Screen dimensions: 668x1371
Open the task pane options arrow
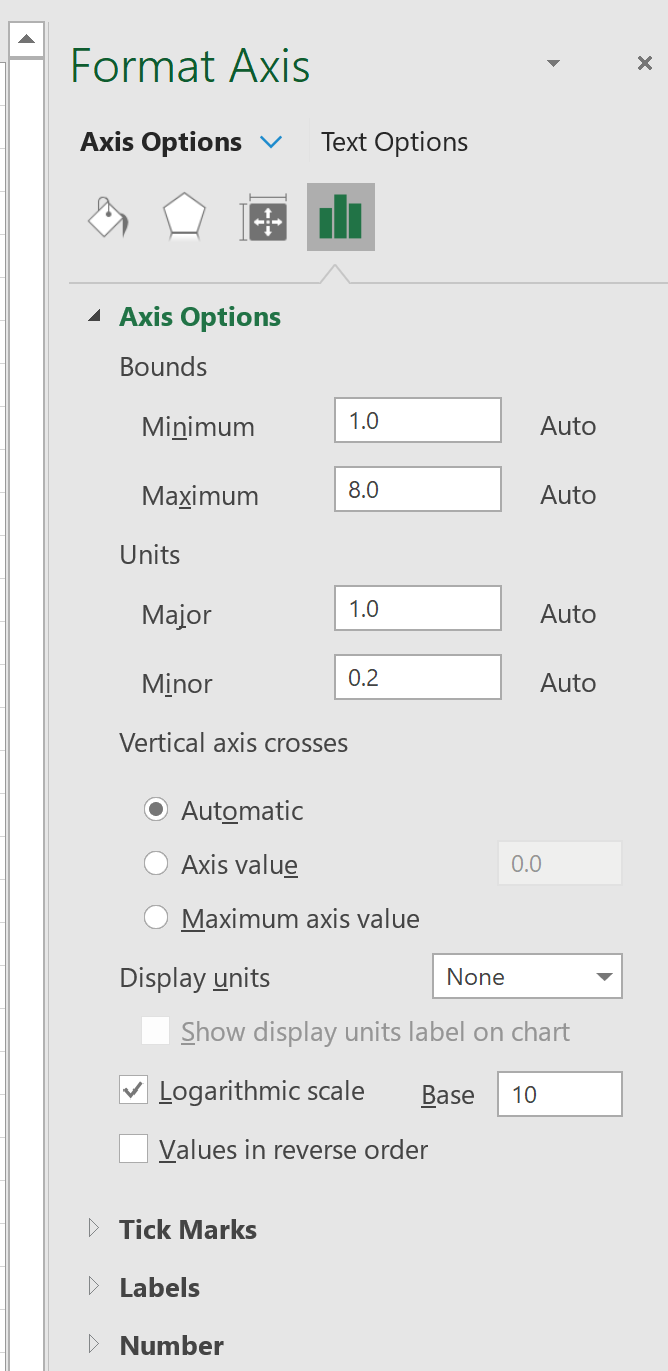tap(553, 64)
